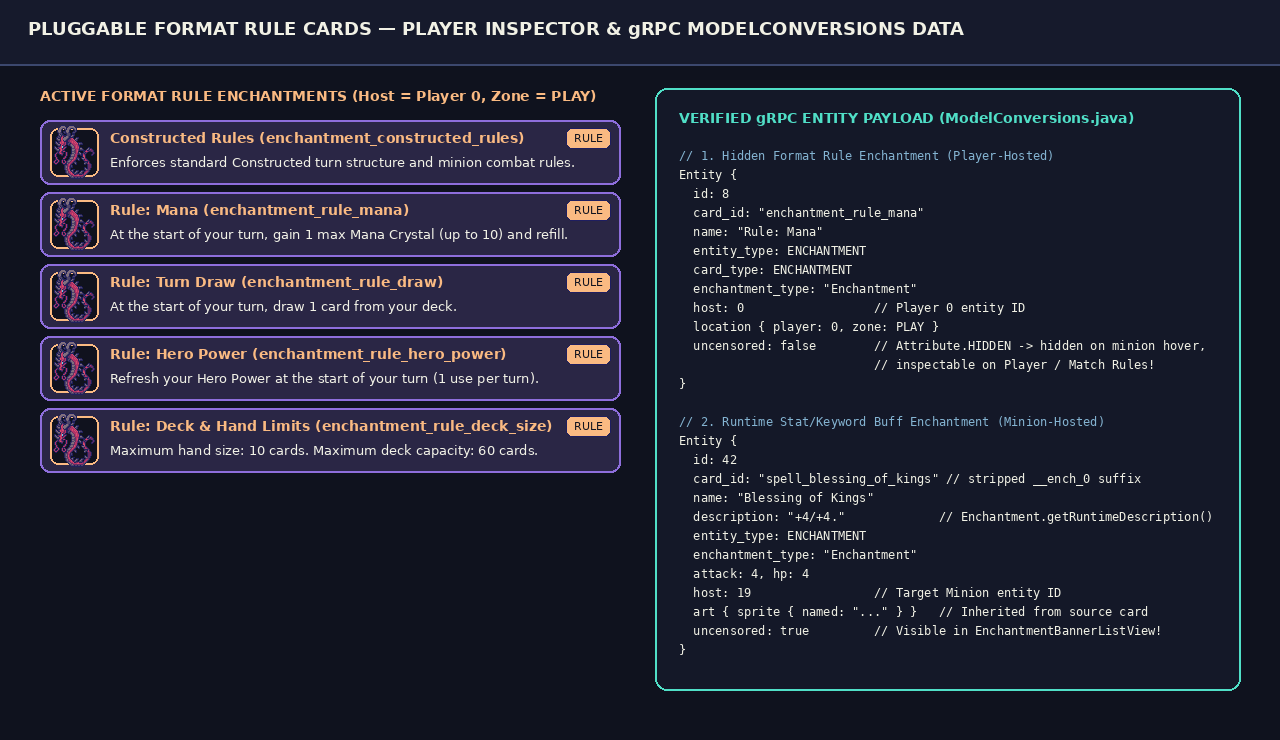
Task: Click the line name: "Blessing of Kings"
Action: [783, 498]
